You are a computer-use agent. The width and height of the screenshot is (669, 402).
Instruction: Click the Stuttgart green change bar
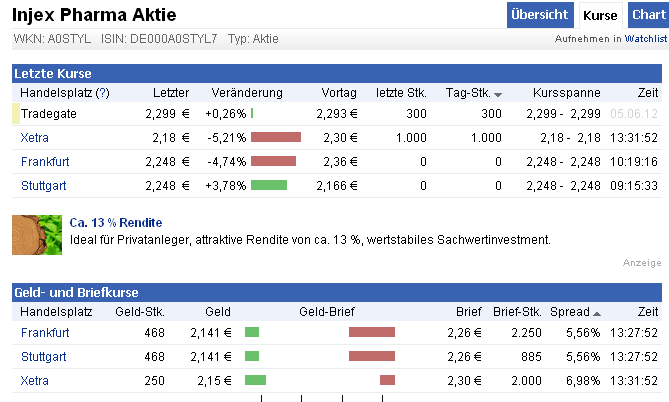[269, 185]
